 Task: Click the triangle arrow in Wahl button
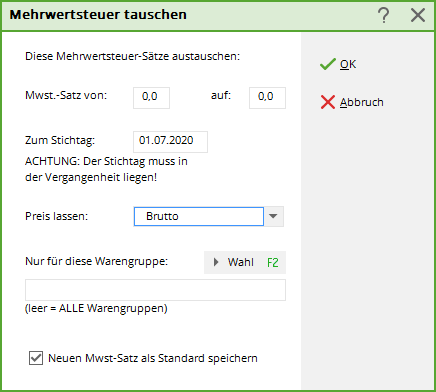tap(216, 262)
